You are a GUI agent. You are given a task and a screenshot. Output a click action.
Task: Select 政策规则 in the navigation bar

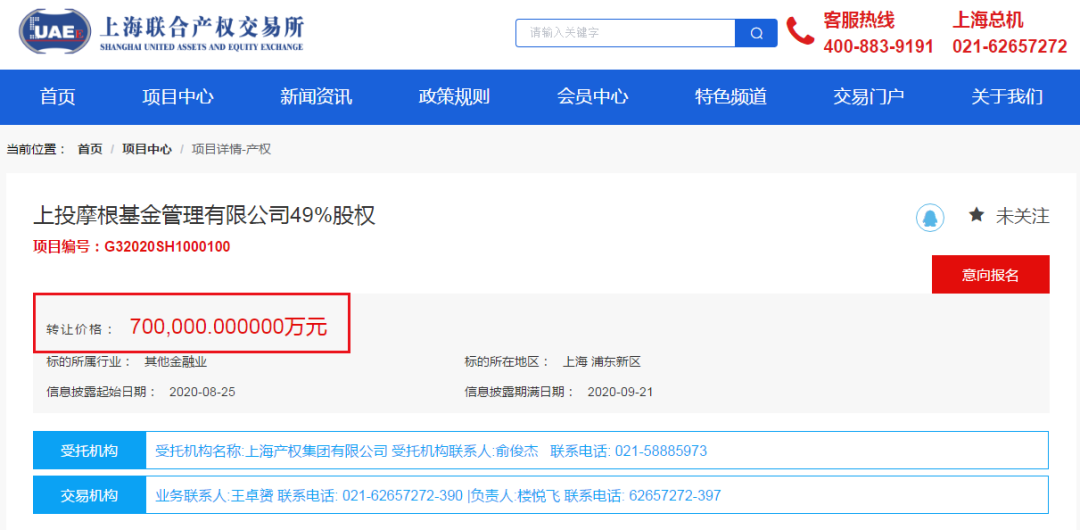point(455,97)
